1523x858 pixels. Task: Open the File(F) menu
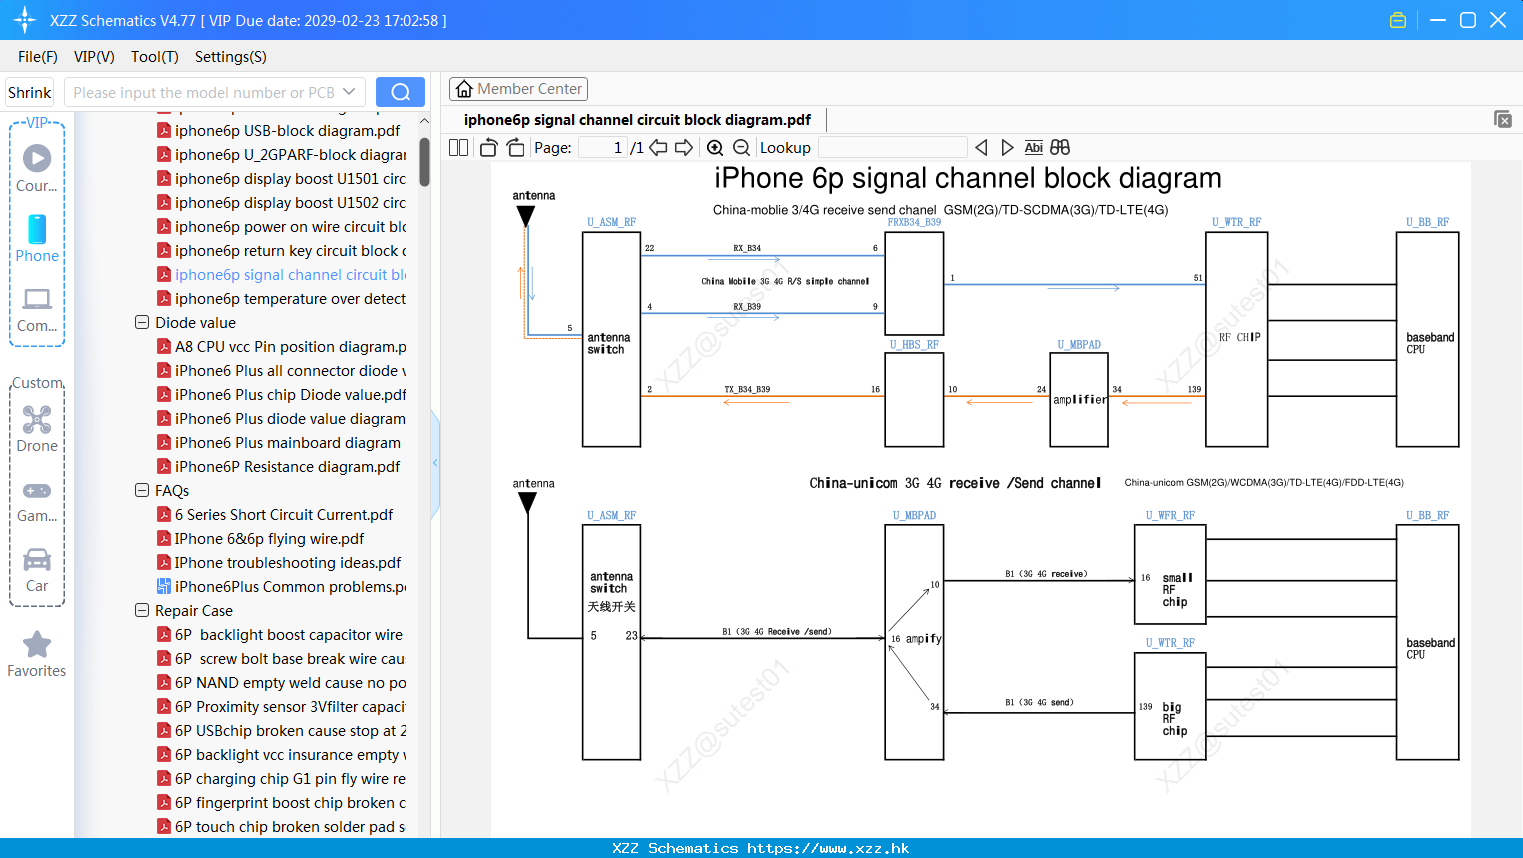point(38,57)
